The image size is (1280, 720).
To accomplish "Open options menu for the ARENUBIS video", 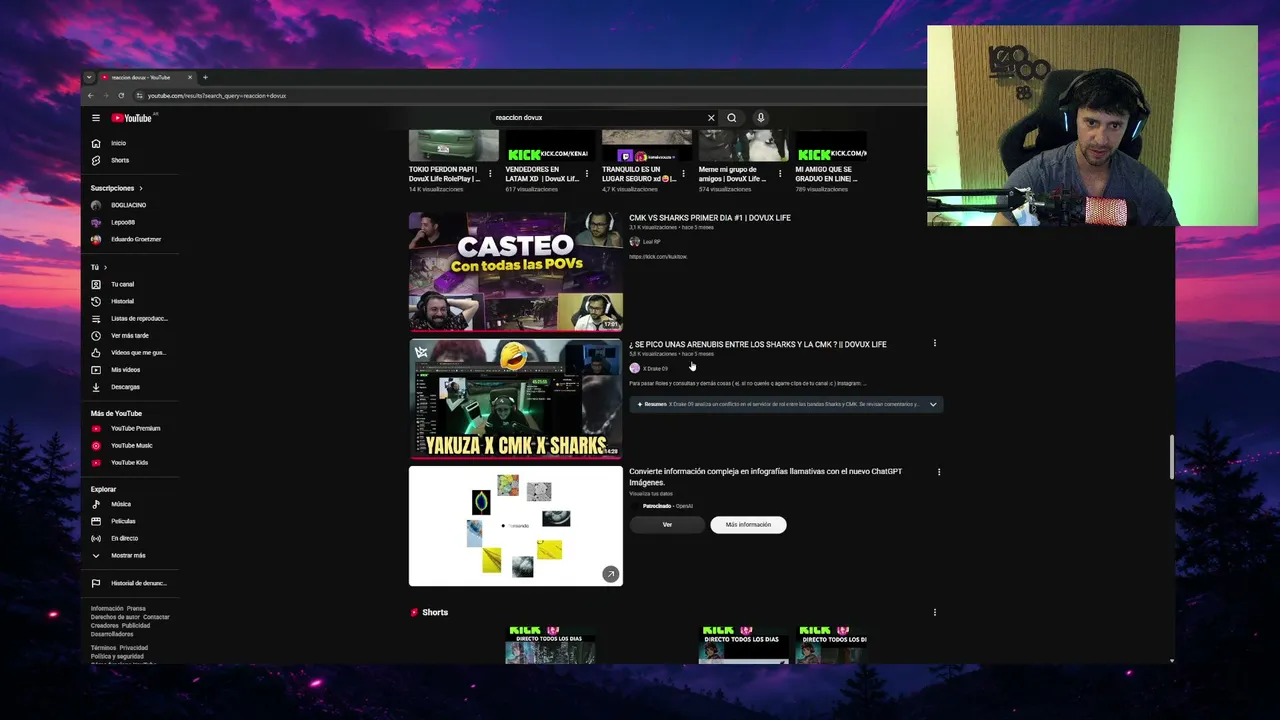I will coord(935,344).
